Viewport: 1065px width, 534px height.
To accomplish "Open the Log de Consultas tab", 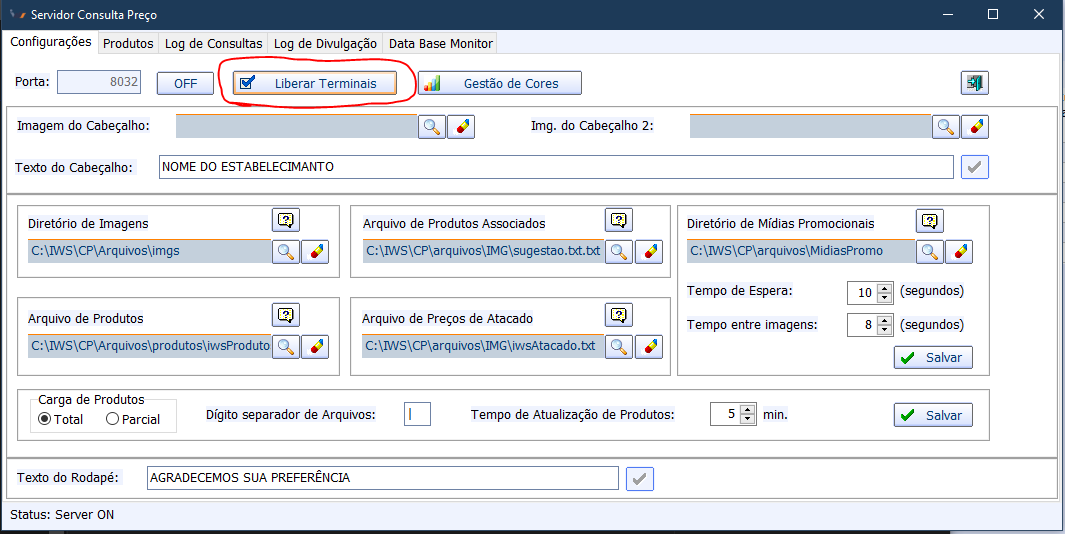I will click(213, 44).
